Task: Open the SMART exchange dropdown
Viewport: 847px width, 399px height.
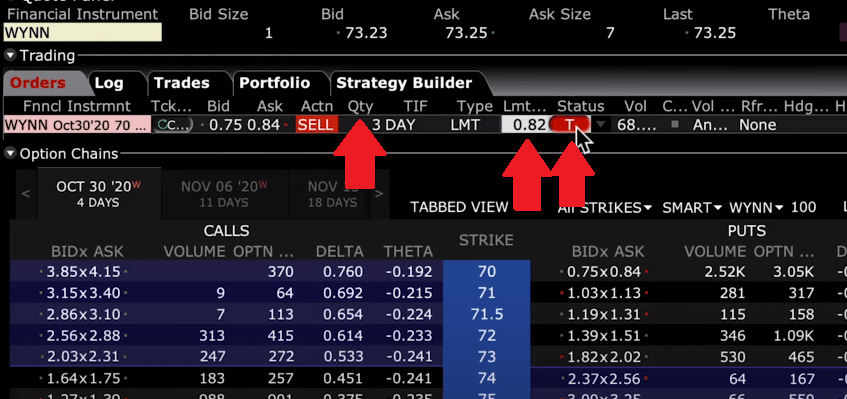Action: click(693, 208)
